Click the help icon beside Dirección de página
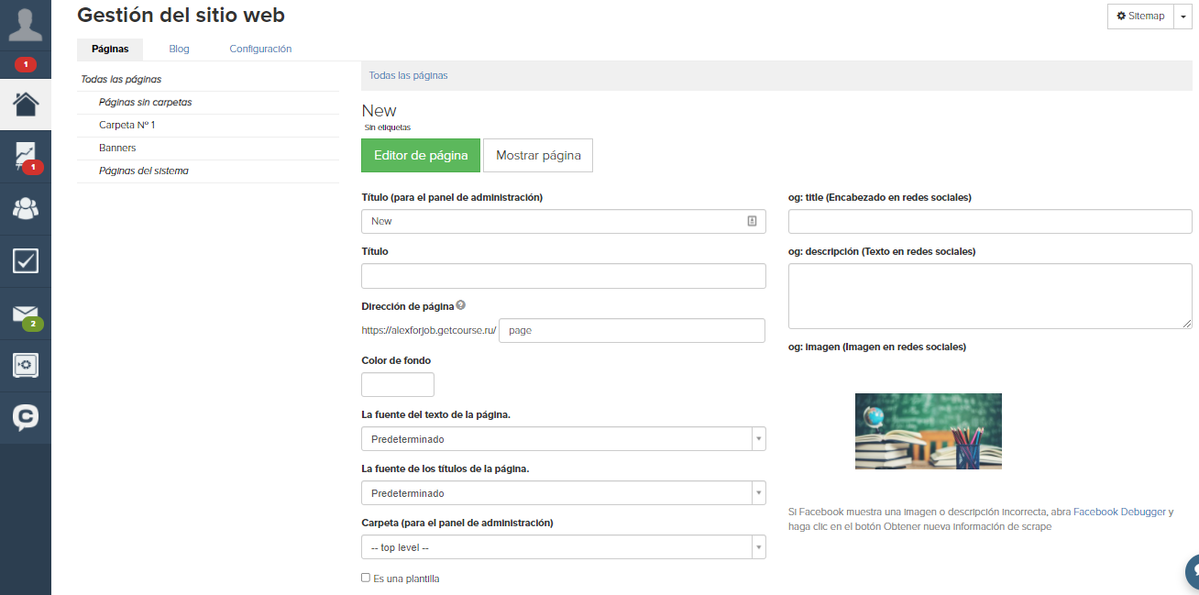 [460, 305]
